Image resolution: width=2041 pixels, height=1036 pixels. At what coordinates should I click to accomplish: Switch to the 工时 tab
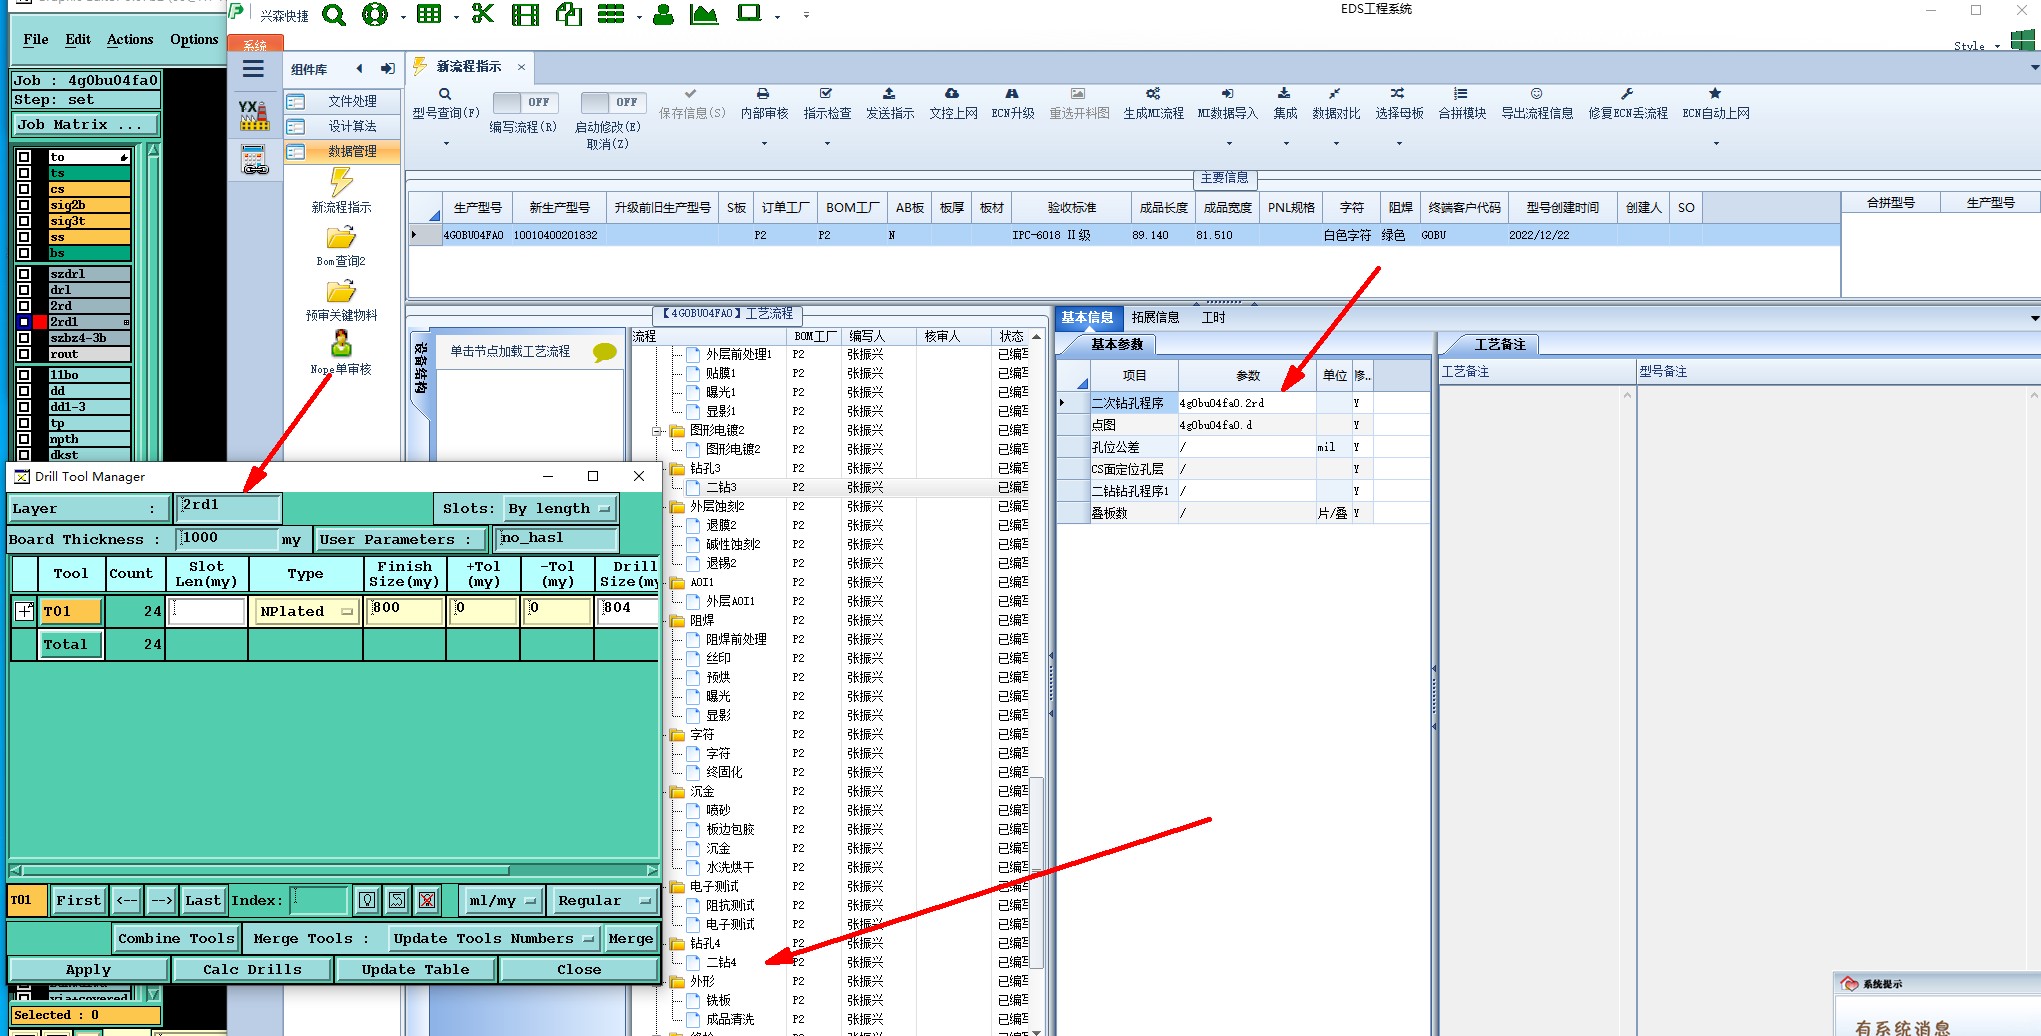coord(1213,317)
